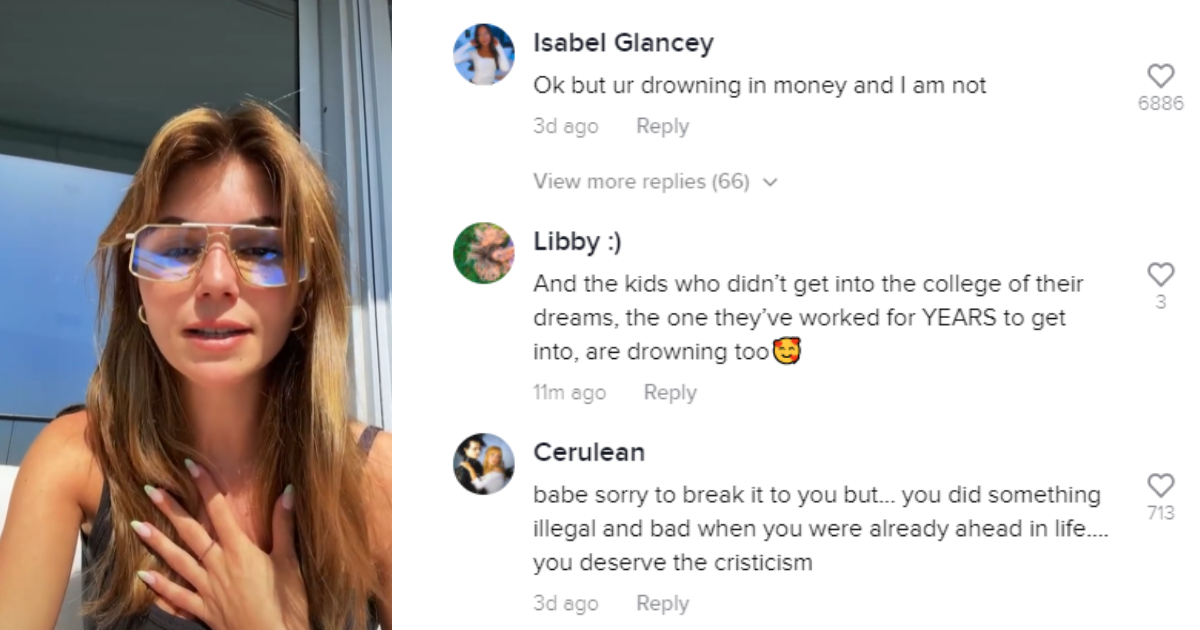The height and width of the screenshot is (630, 1200).
Task: Reply to Cerulean's comment
Action: pos(662,604)
